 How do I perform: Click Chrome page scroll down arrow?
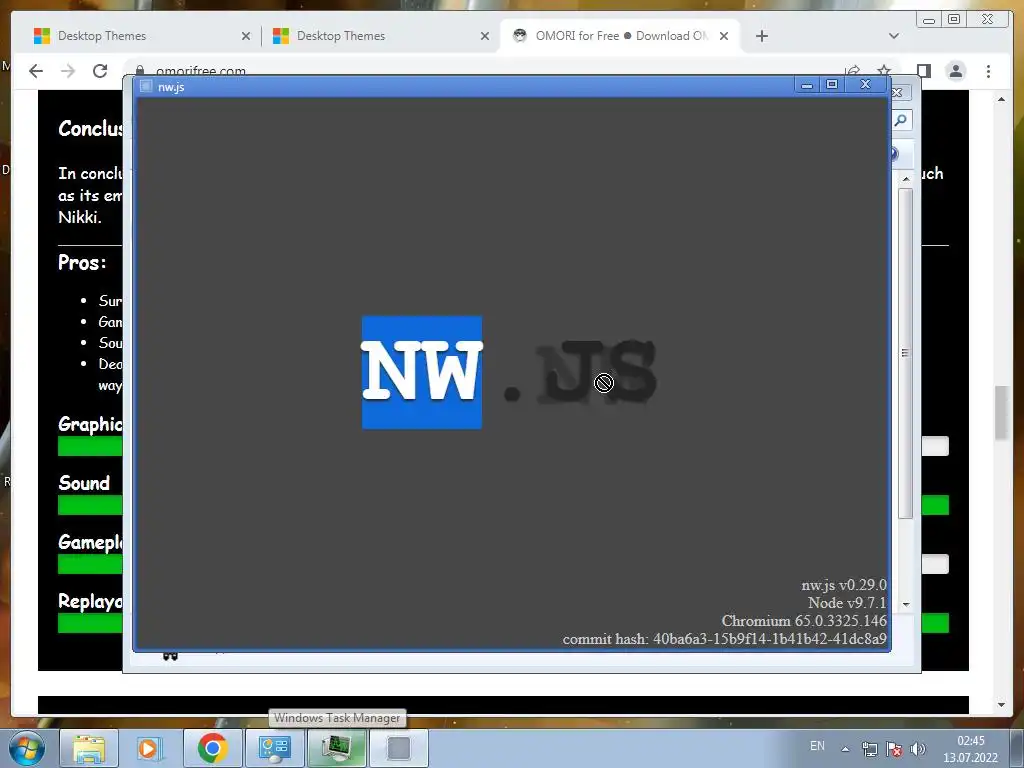tap(1002, 705)
